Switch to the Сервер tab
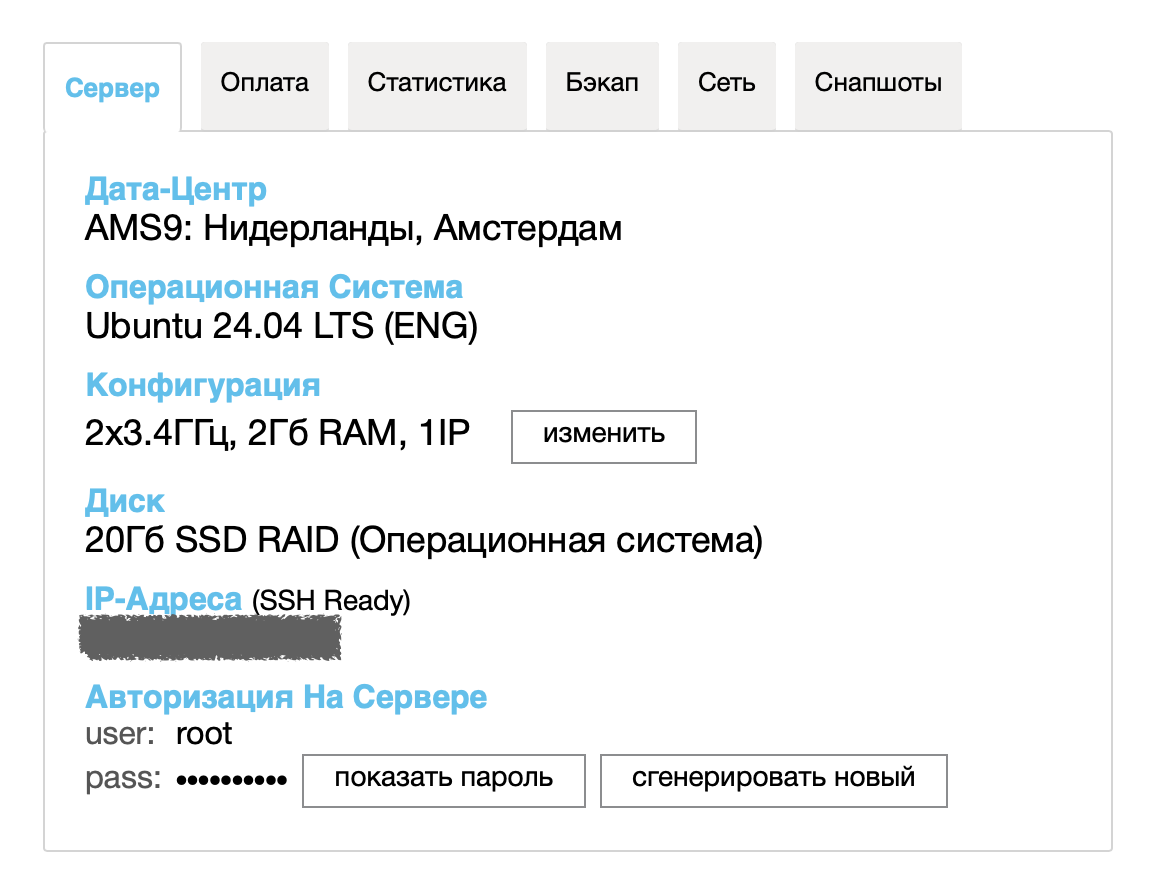 [x=112, y=88]
